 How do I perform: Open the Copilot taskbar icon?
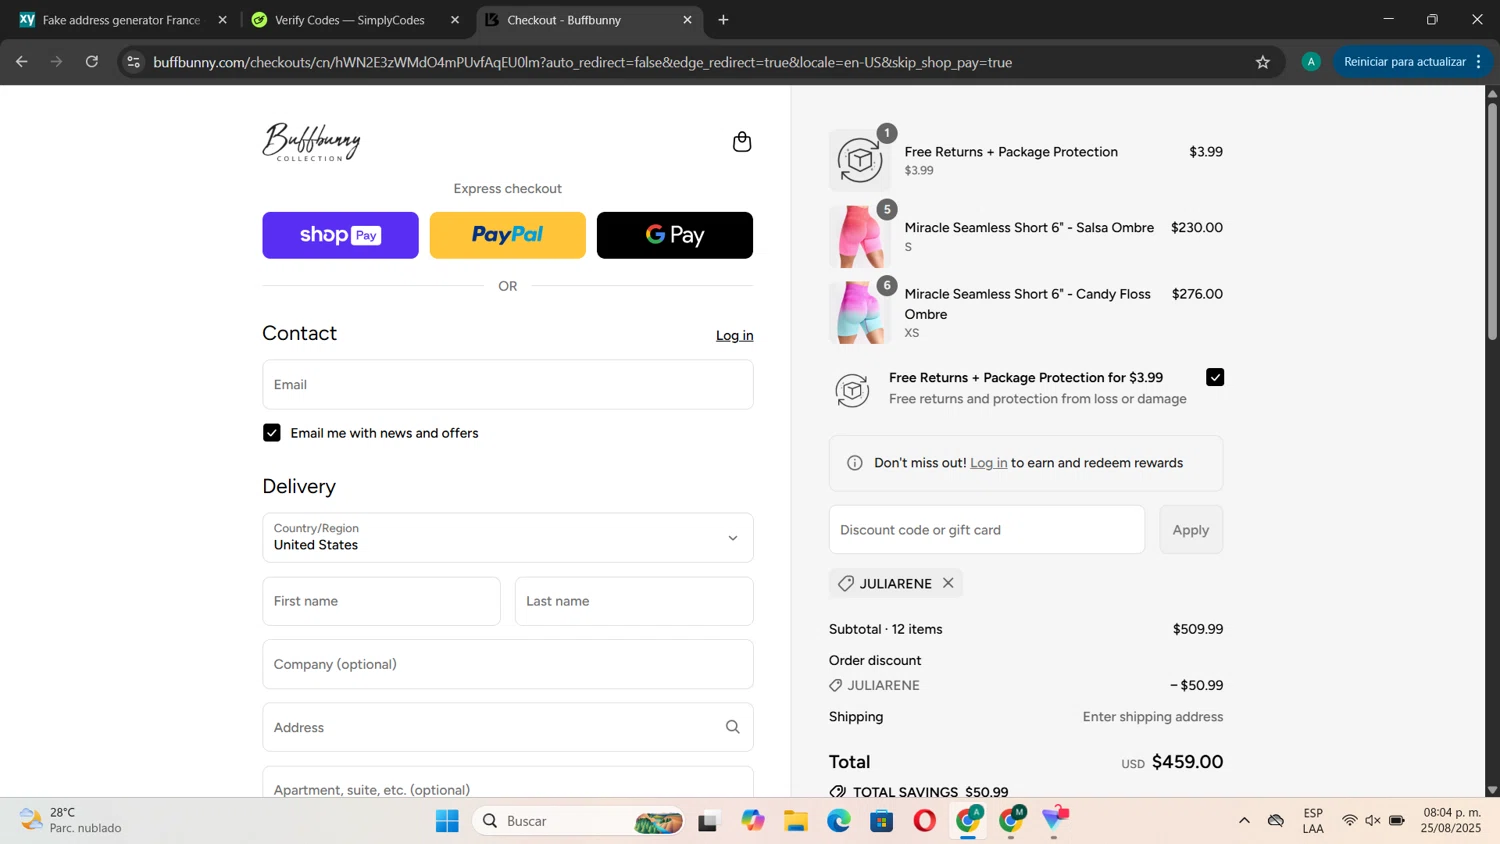click(x=752, y=821)
